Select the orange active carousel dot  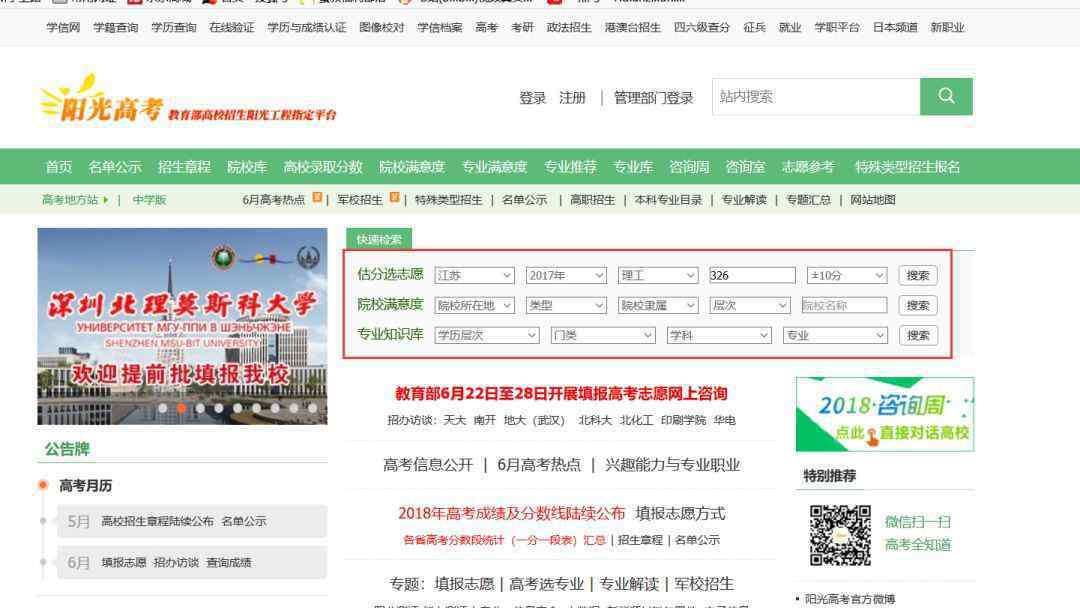[181, 408]
